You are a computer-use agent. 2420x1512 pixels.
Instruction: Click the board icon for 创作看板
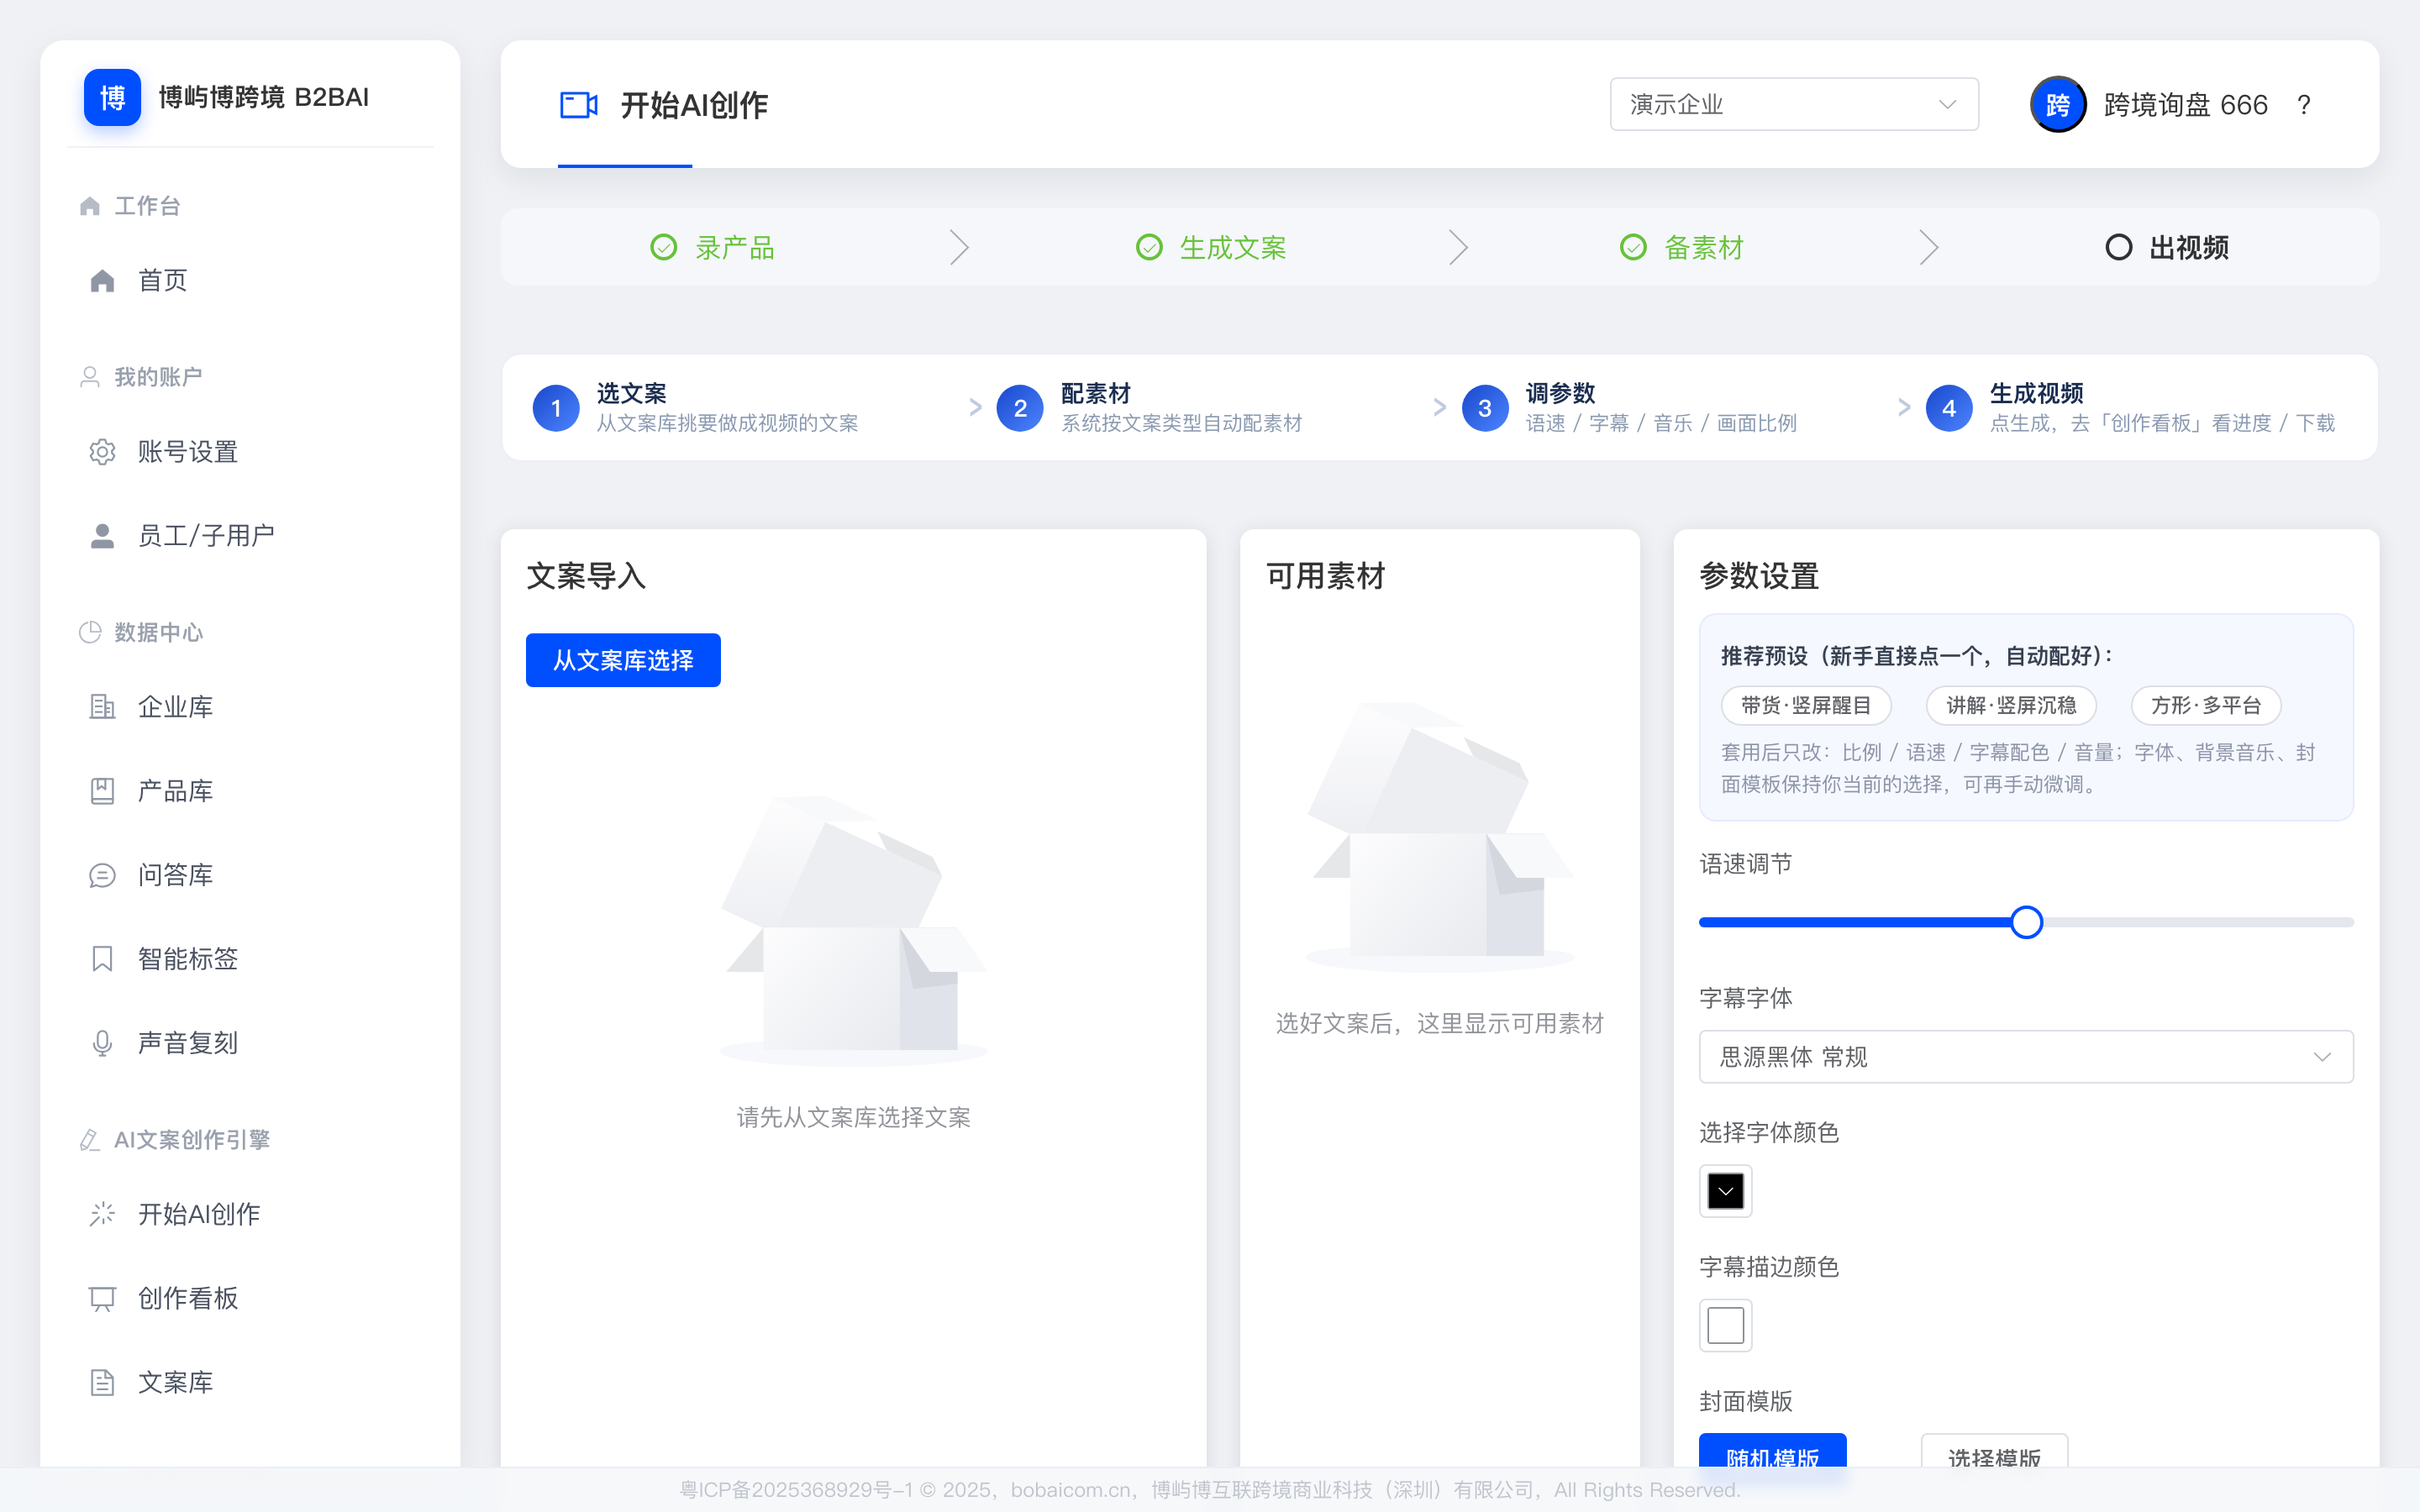tap(102, 1298)
